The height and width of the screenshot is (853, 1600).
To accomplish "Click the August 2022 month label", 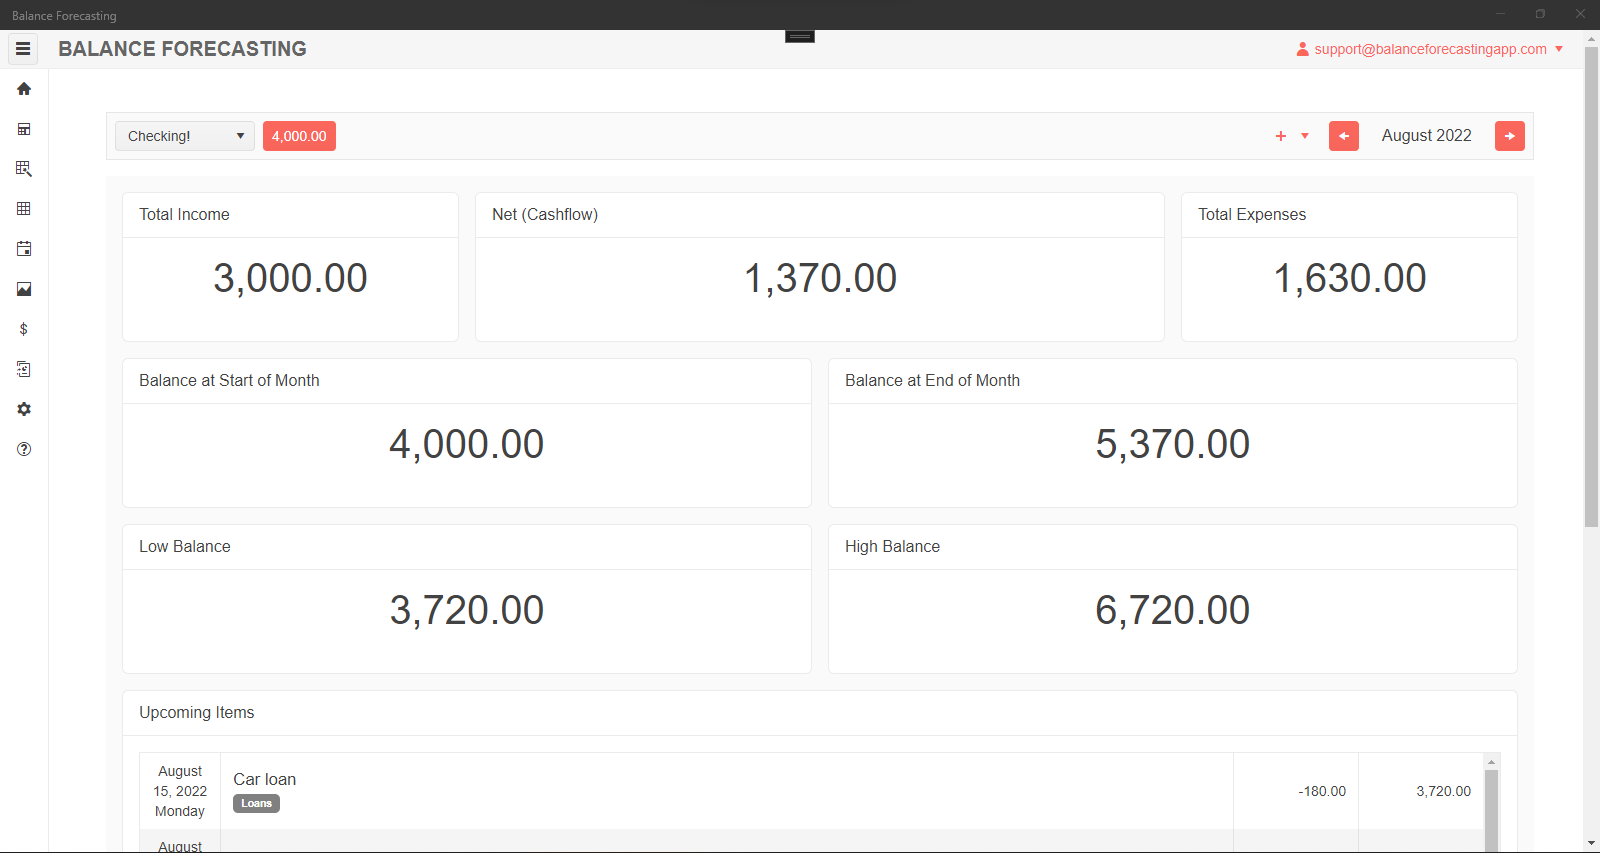I will (x=1427, y=136).
